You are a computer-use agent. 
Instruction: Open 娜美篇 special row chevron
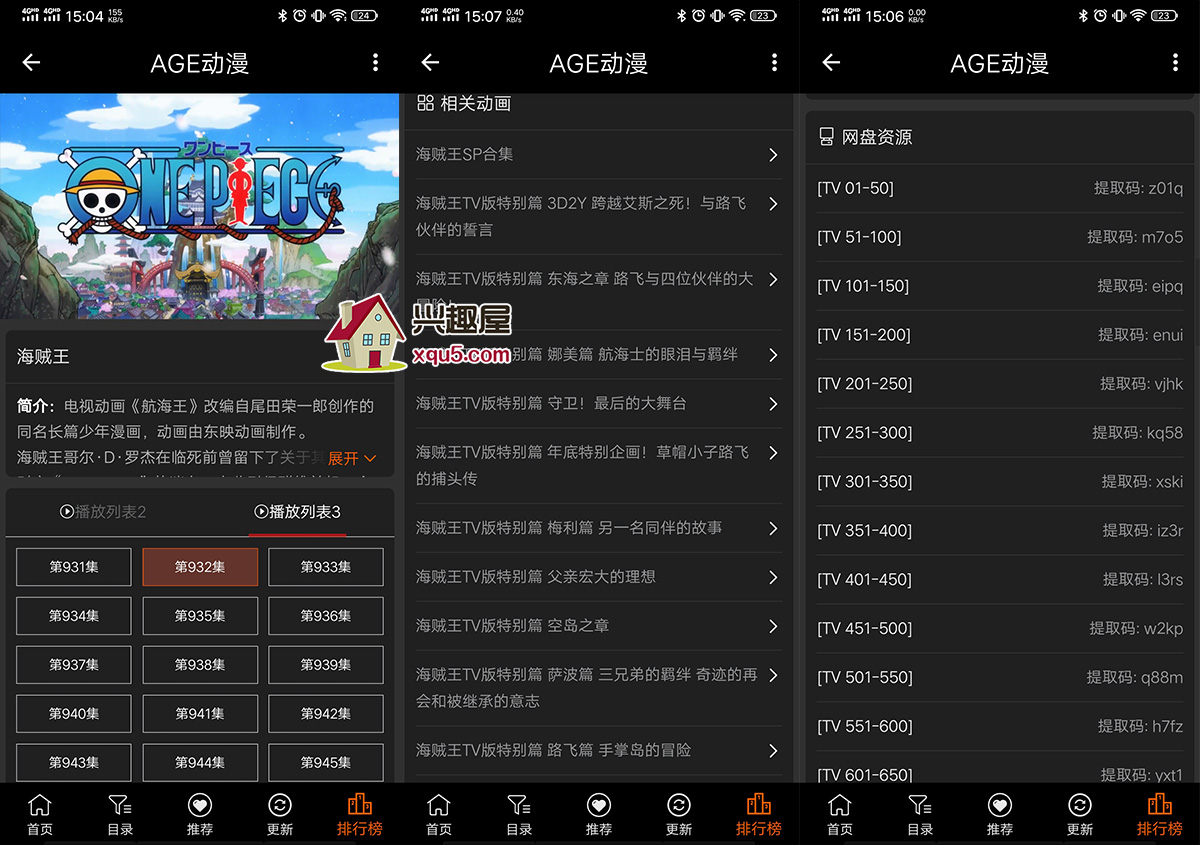[773, 355]
